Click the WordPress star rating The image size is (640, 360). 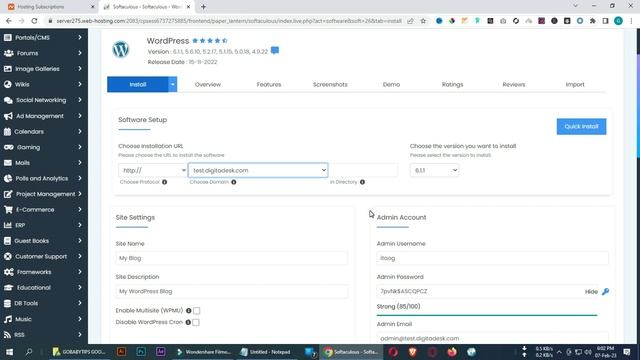(x=210, y=41)
